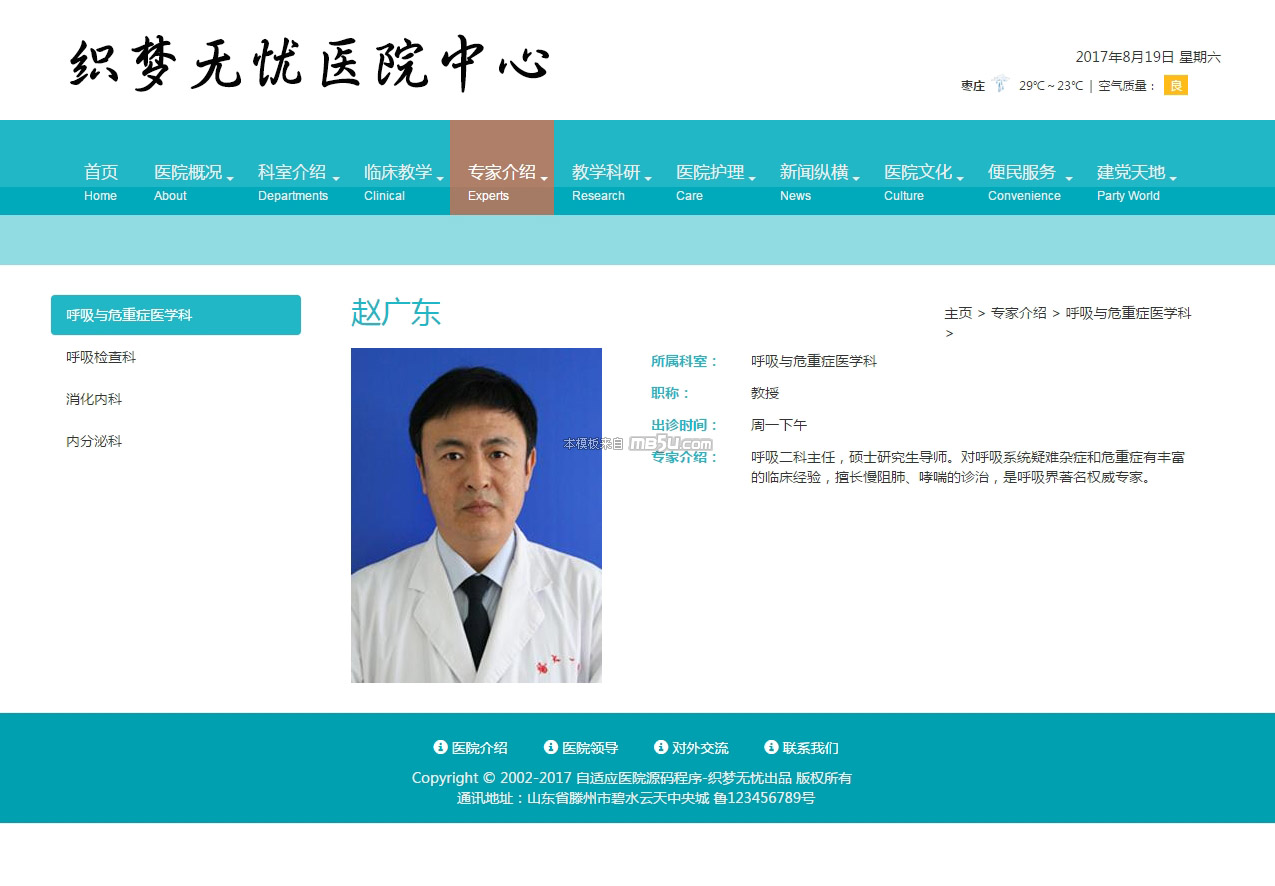The width and height of the screenshot is (1275, 886).
Task: Select 消化内科 in the left sidebar
Action: pos(94,399)
